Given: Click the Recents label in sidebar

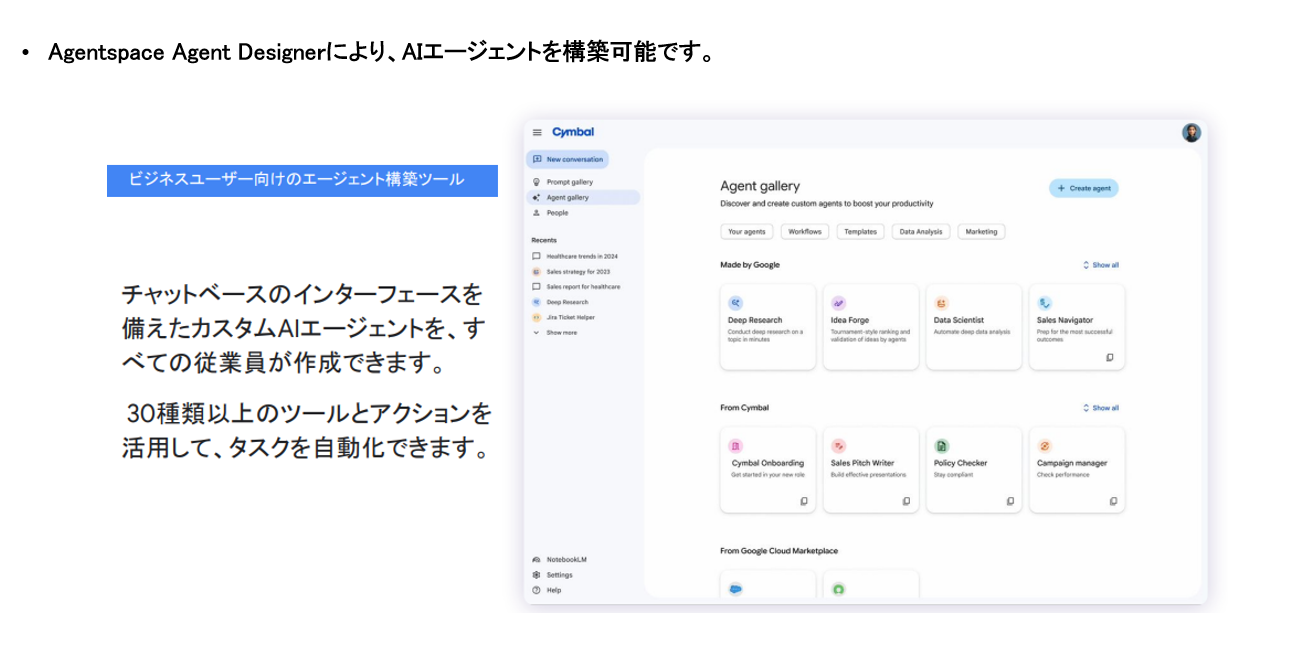Looking at the screenshot, I should (544, 240).
